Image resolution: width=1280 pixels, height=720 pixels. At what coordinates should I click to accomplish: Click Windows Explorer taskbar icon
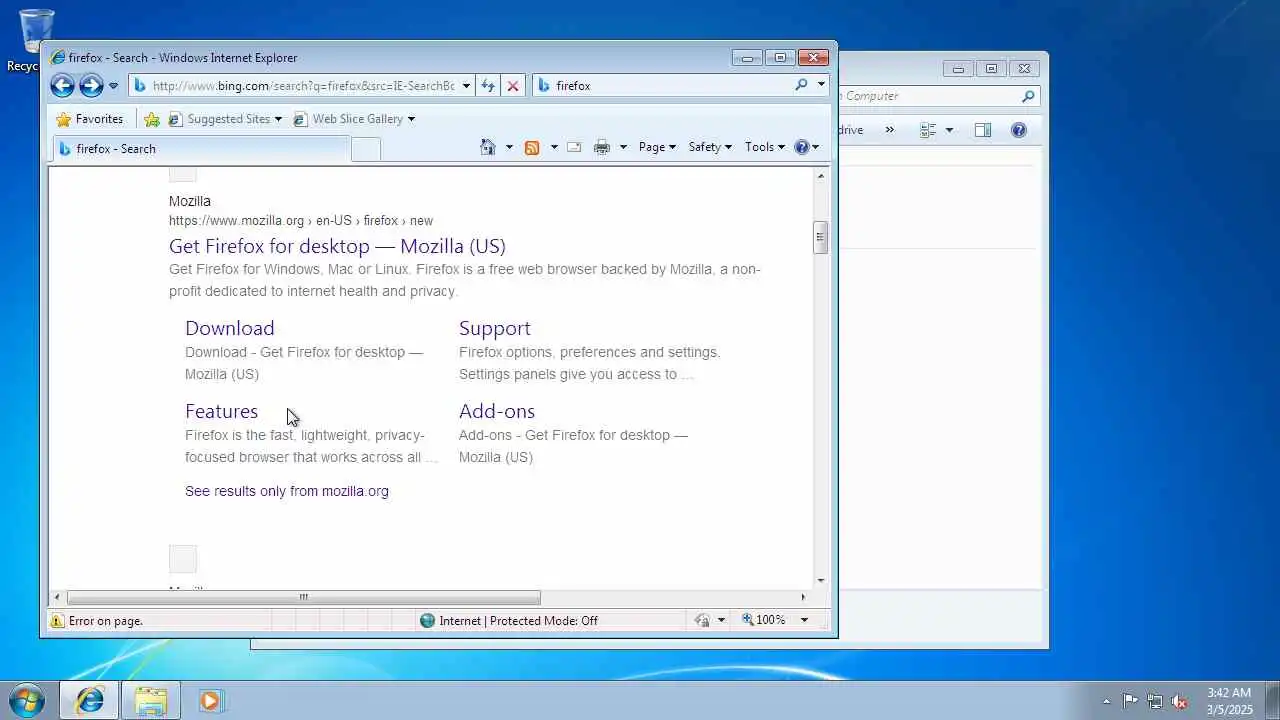151,701
